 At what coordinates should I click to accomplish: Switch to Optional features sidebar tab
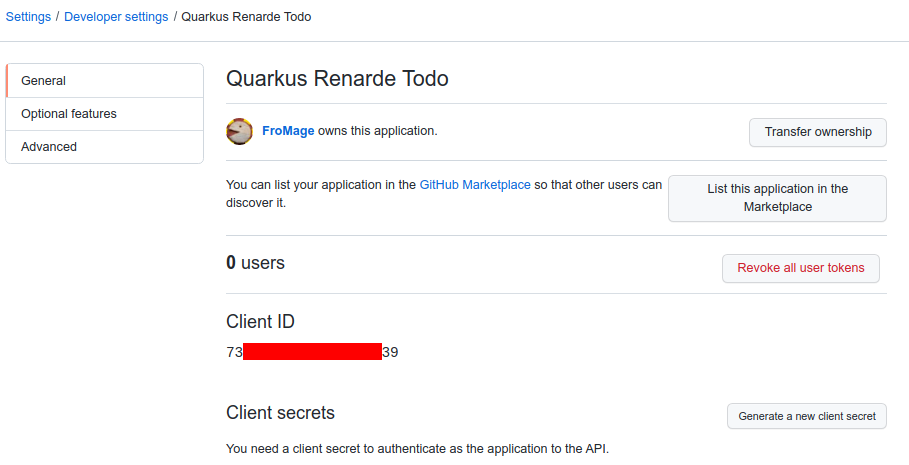point(104,114)
